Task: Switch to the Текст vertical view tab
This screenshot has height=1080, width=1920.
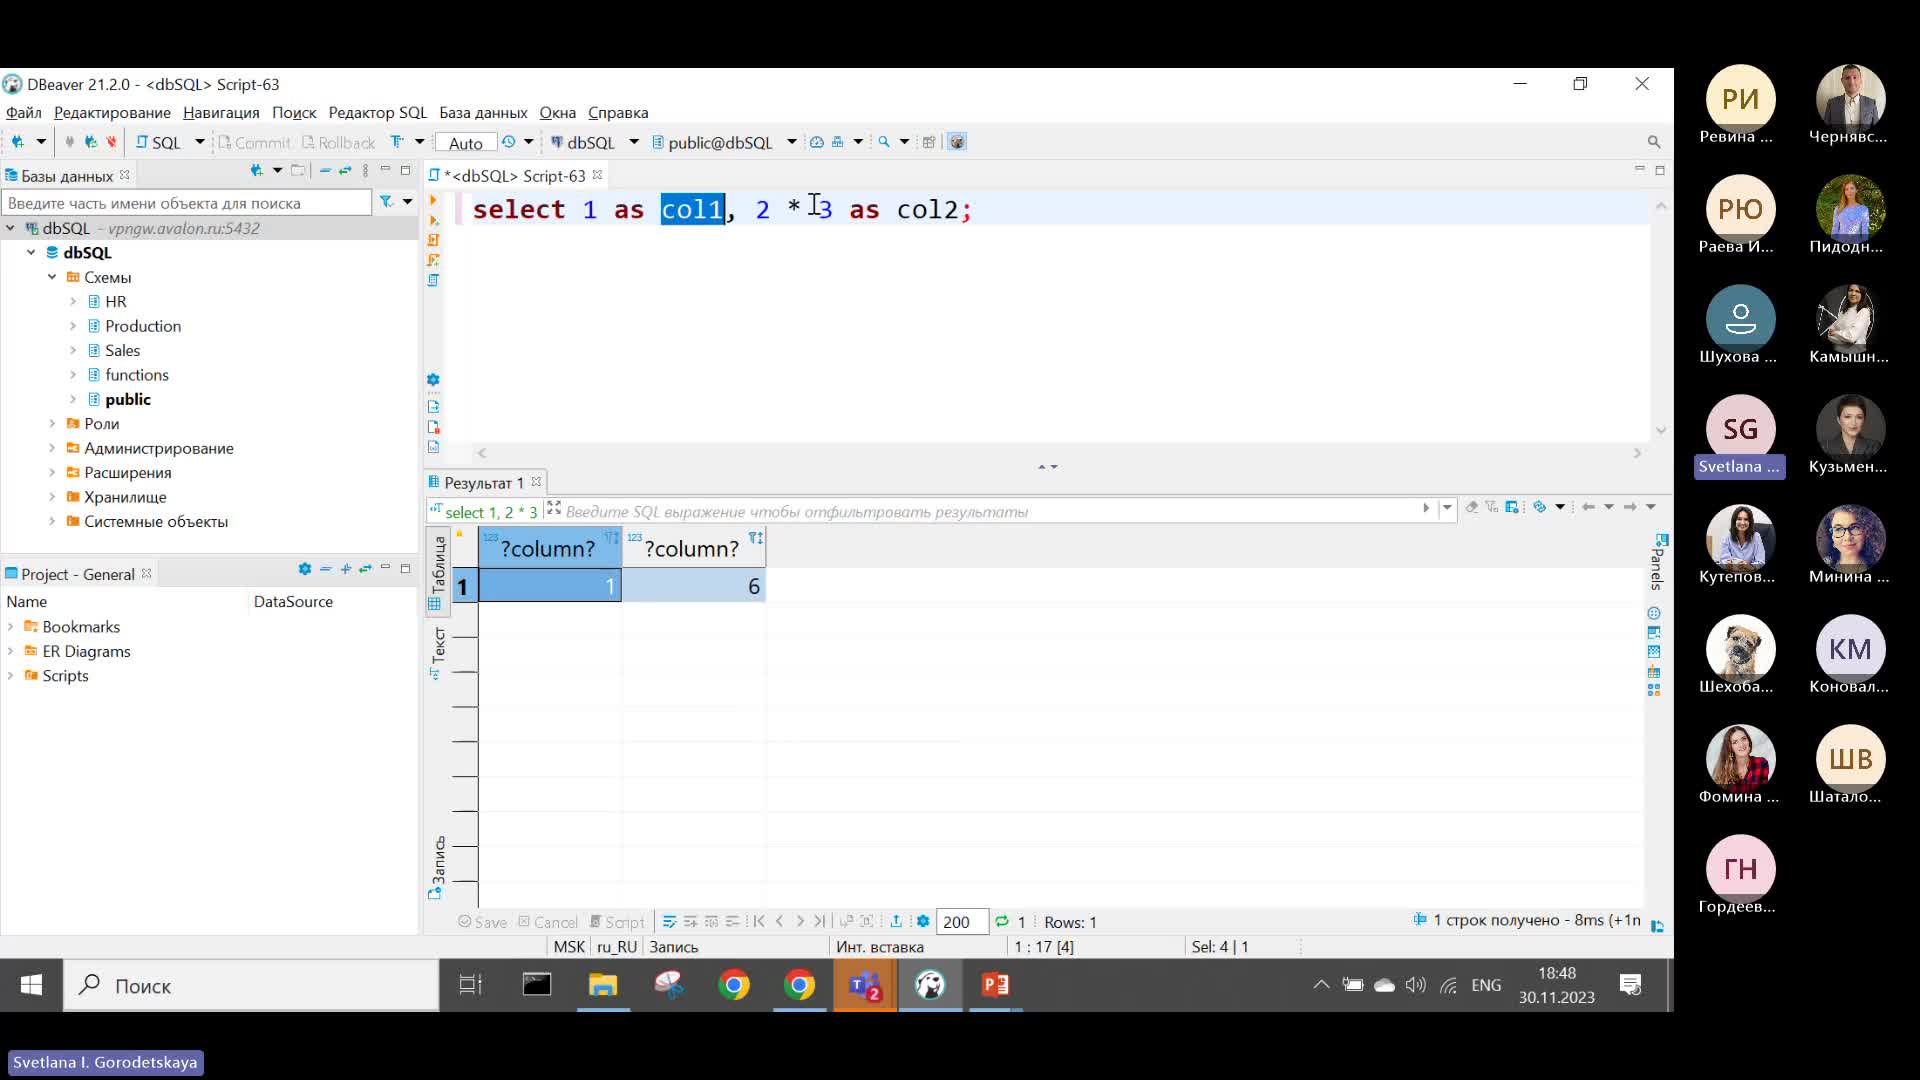Action: point(437,652)
